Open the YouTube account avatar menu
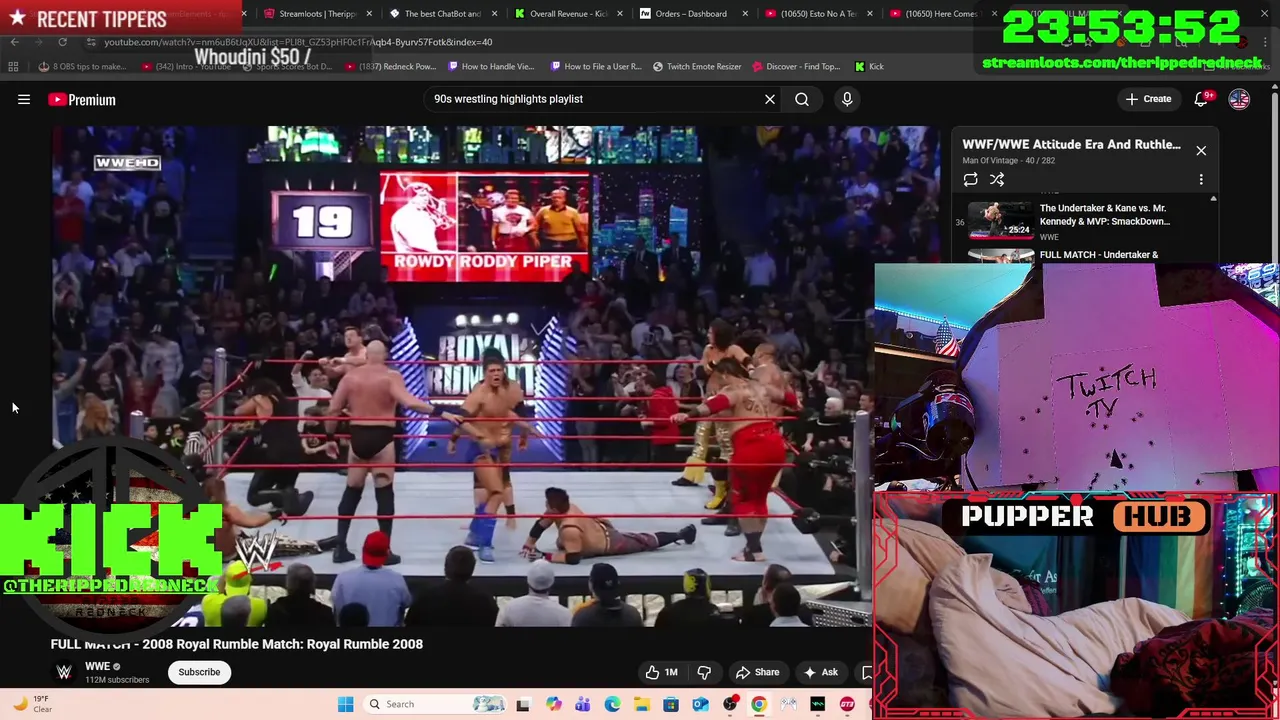This screenshot has width=1280, height=720. 1239,99
